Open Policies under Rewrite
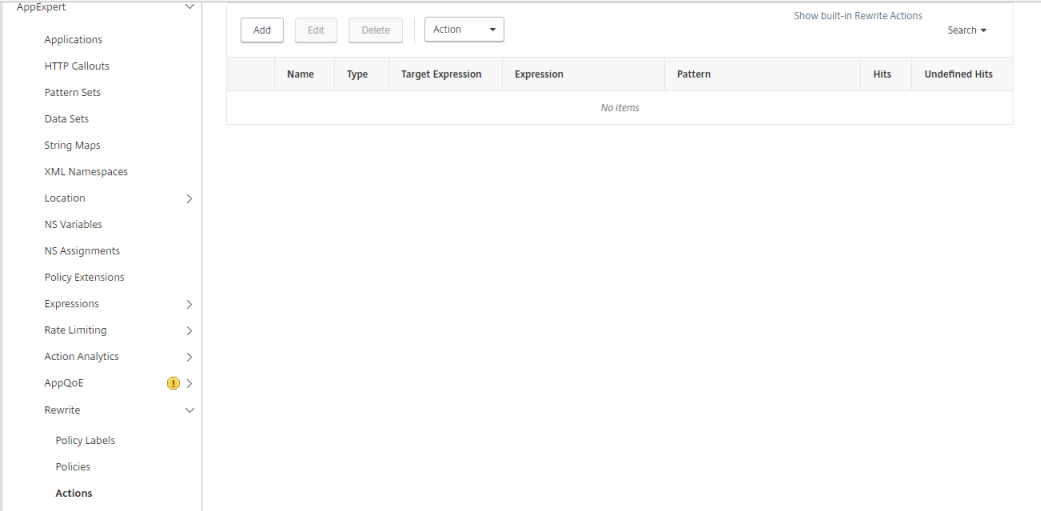The height and width of the screenshot is (511, 1041). pos(73,467)
